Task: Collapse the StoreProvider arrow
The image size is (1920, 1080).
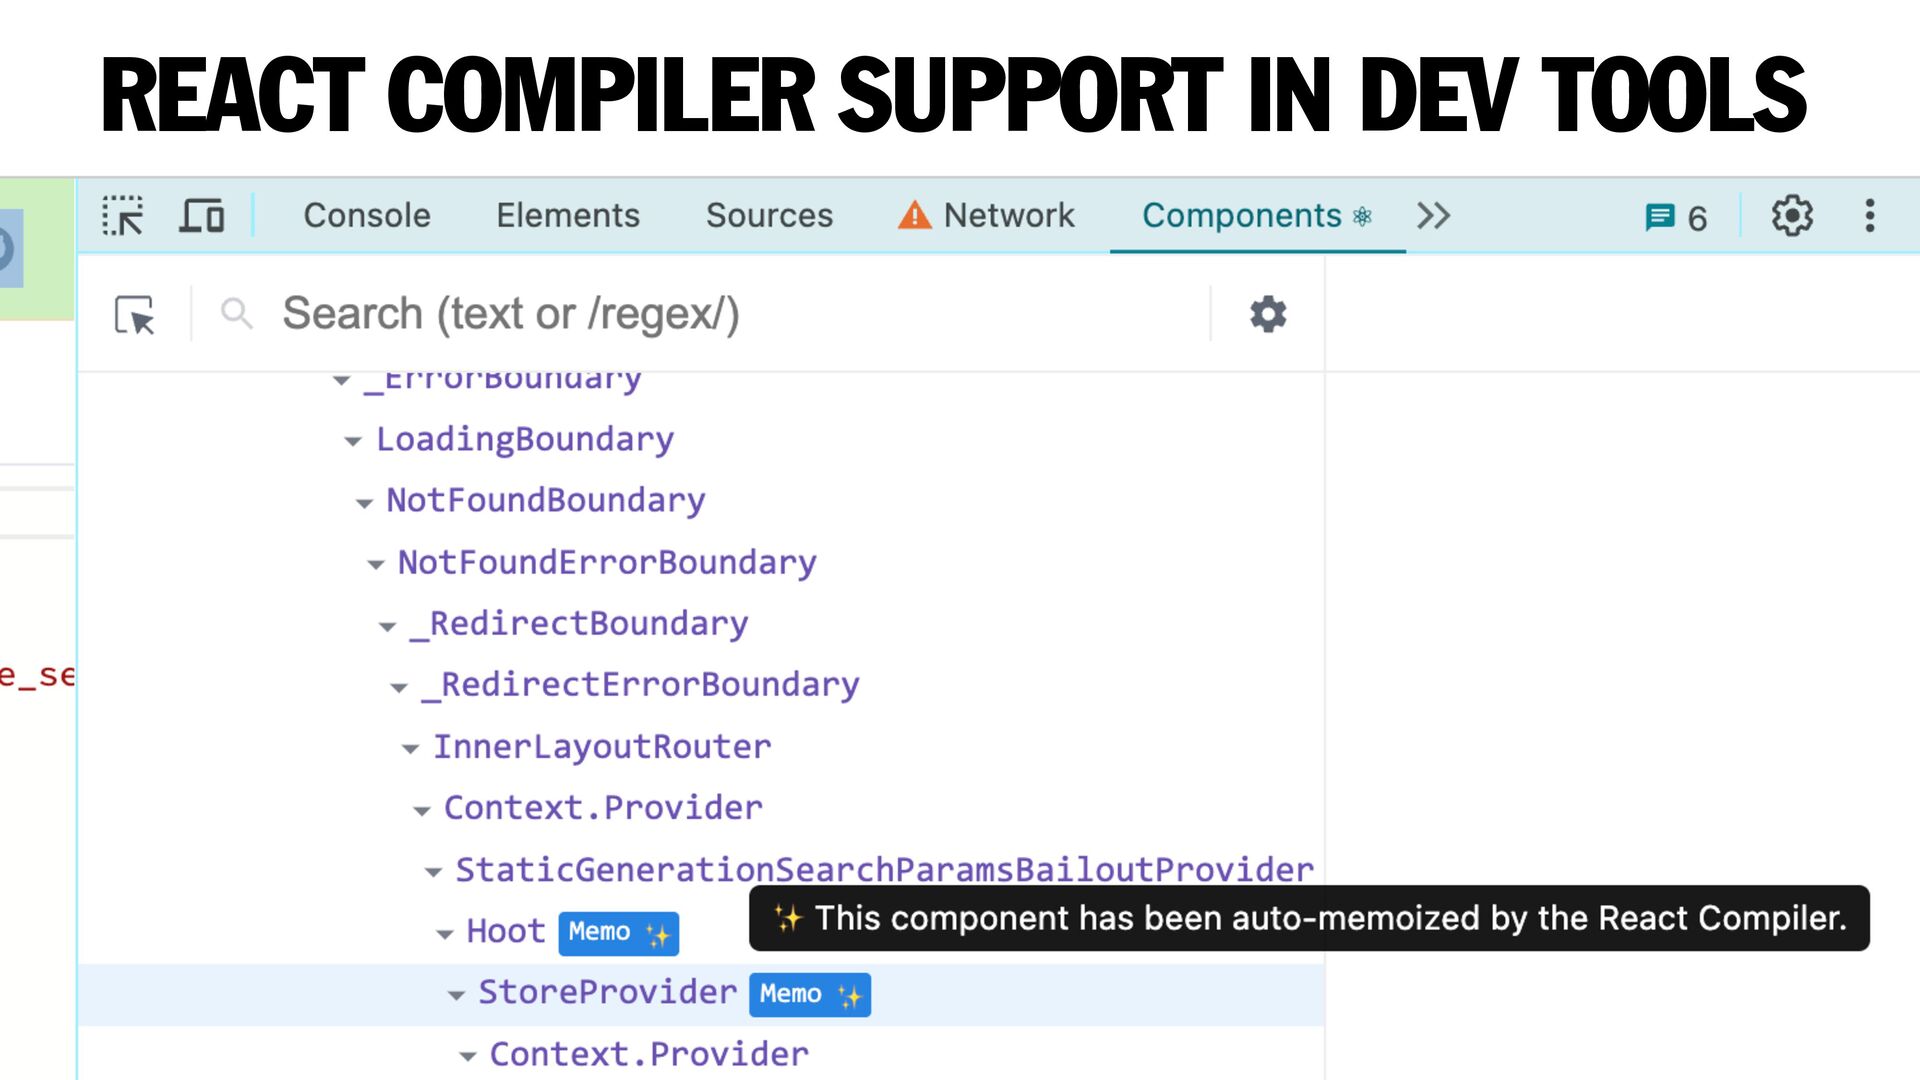Action: pyautogui.click(x=456, y=995)
